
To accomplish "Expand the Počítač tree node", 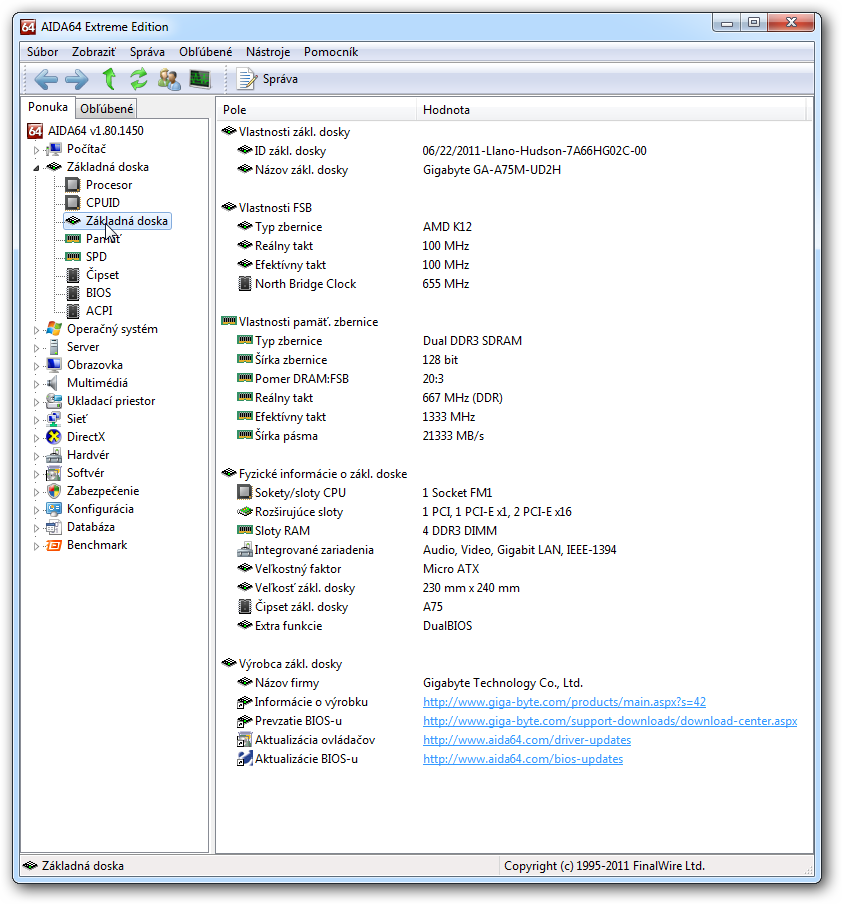I will tap(36, 150).
